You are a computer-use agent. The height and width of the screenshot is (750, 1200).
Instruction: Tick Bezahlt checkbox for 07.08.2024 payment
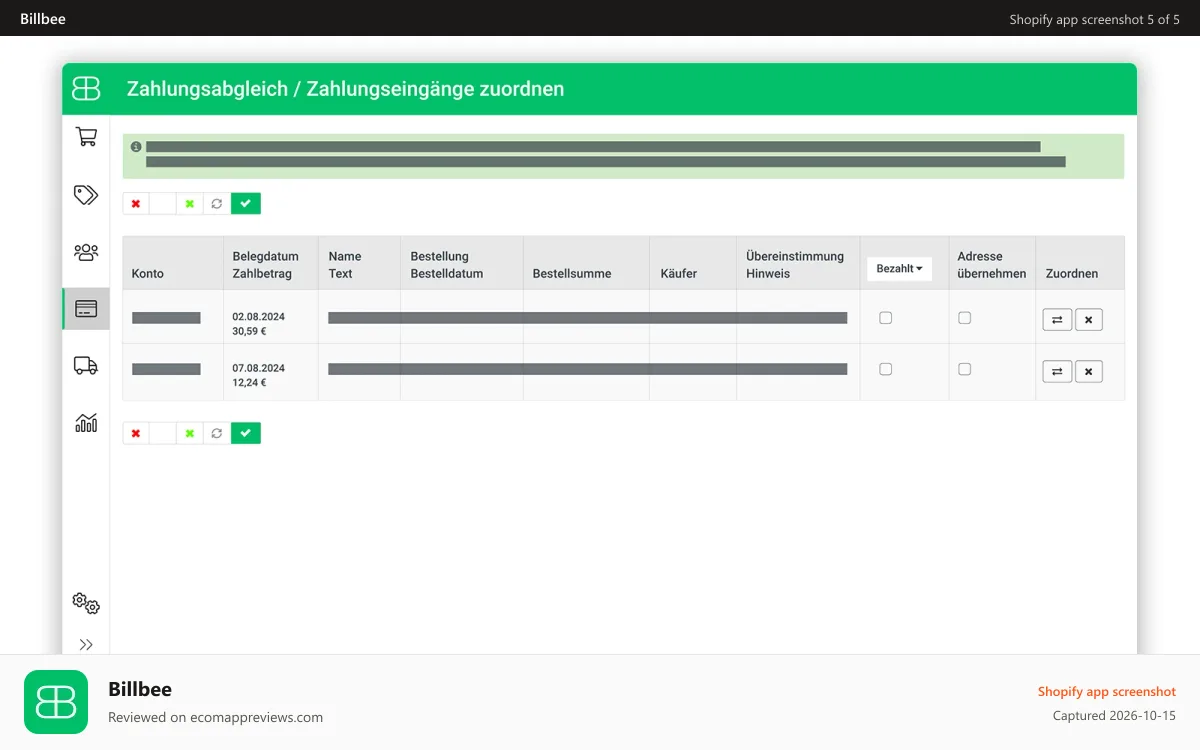(x=885, y=369)
